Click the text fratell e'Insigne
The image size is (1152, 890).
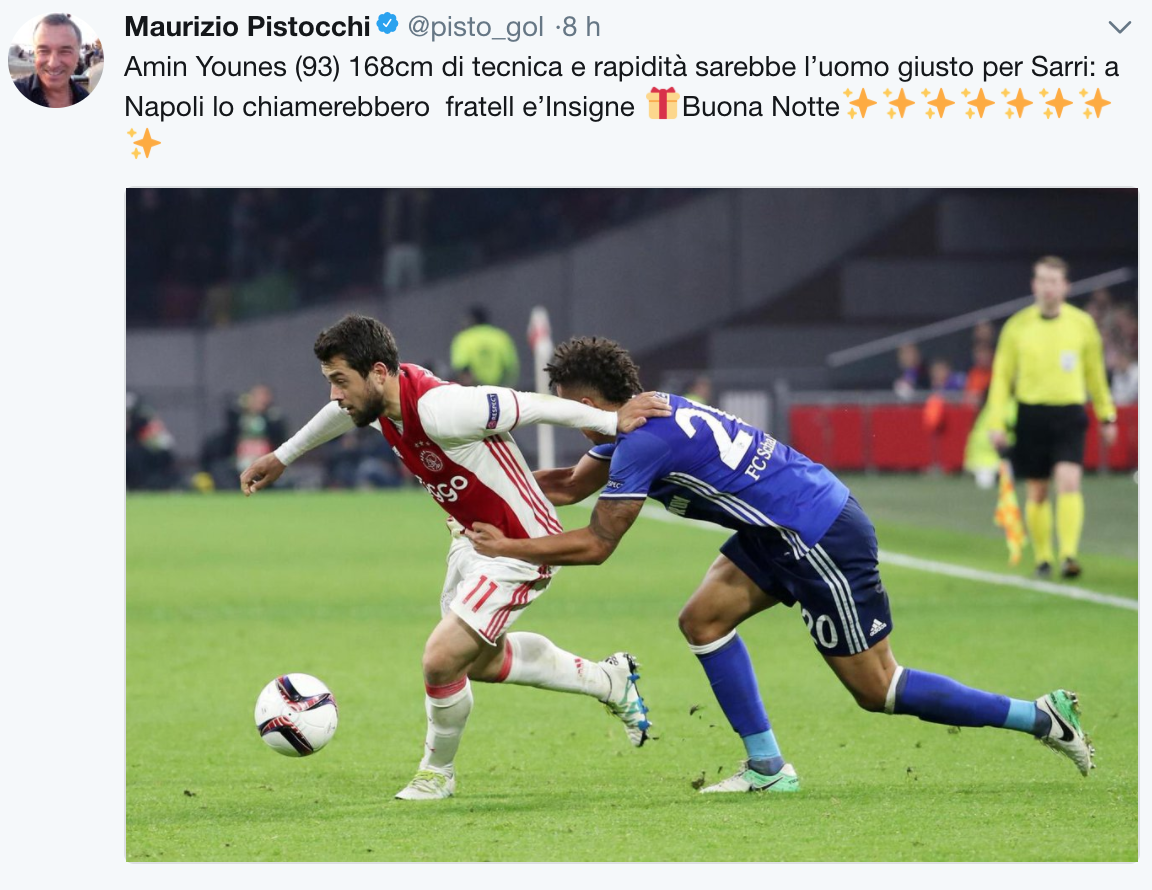point(540,107)
